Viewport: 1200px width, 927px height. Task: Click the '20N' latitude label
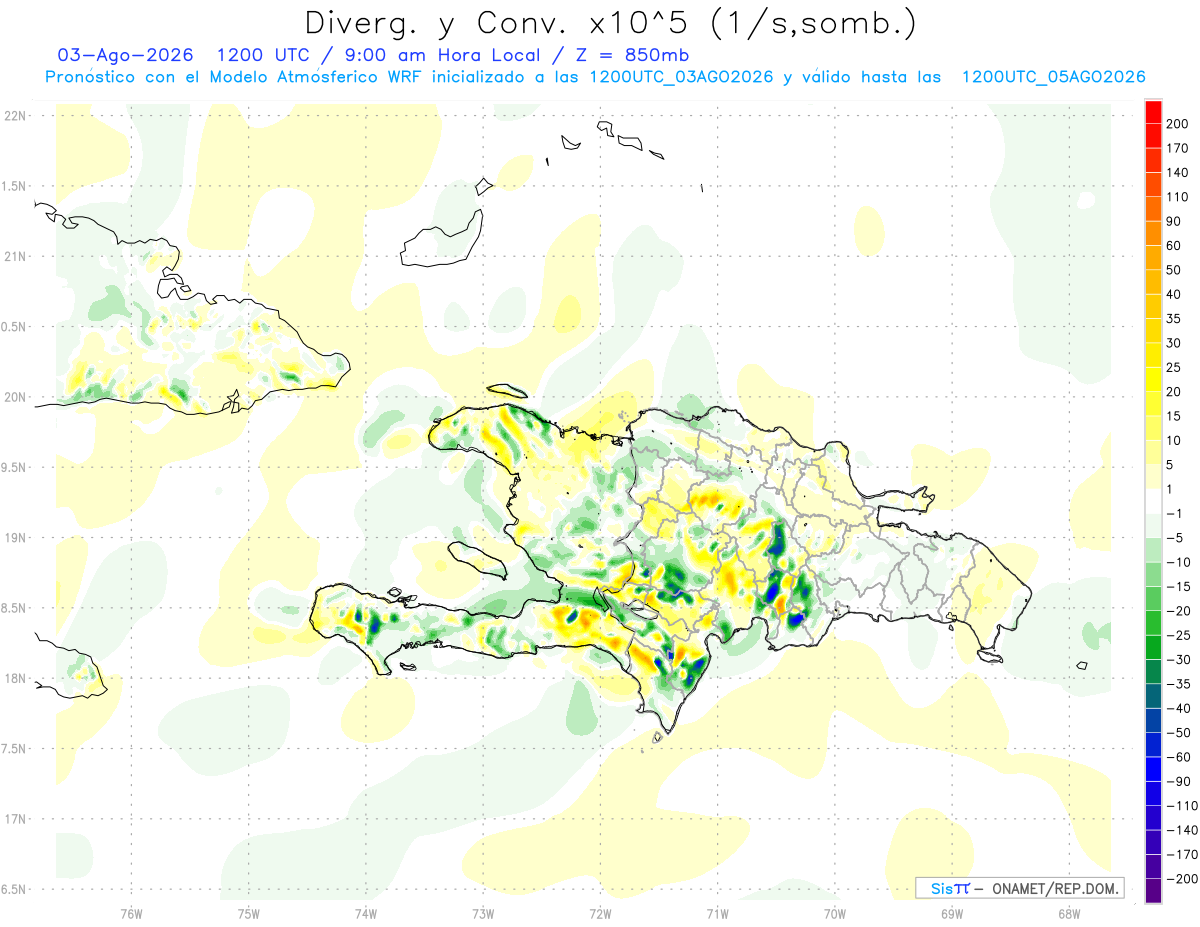[x=14, y=397]
